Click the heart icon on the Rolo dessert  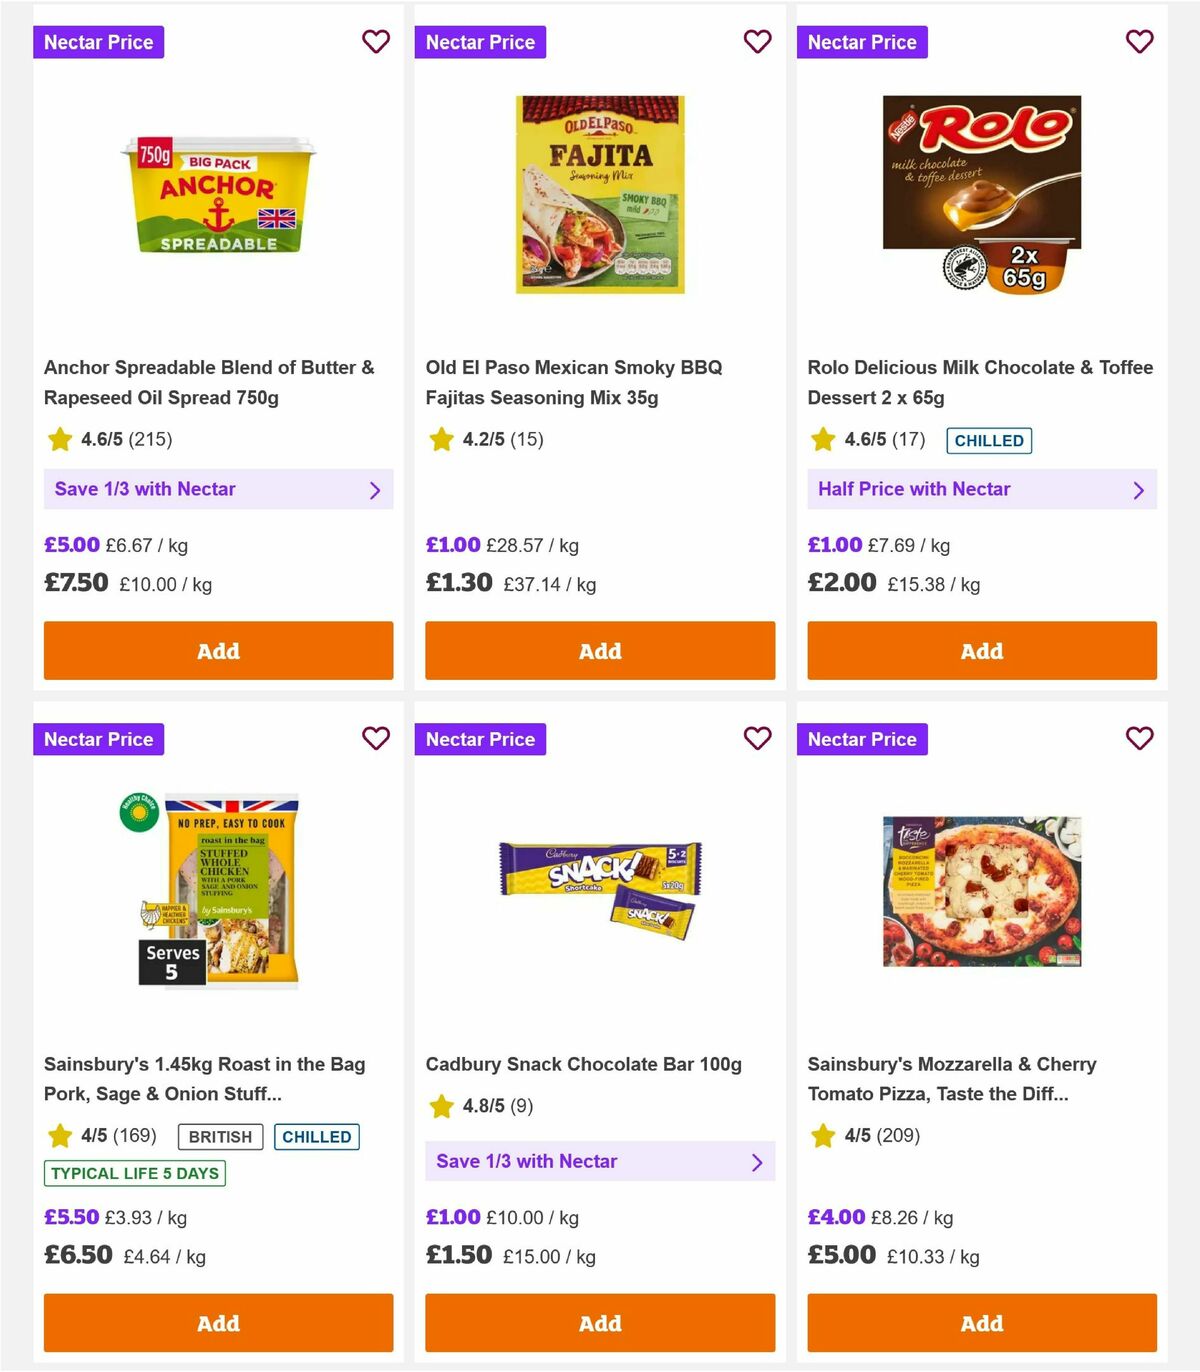click(x=1139, y=42)
